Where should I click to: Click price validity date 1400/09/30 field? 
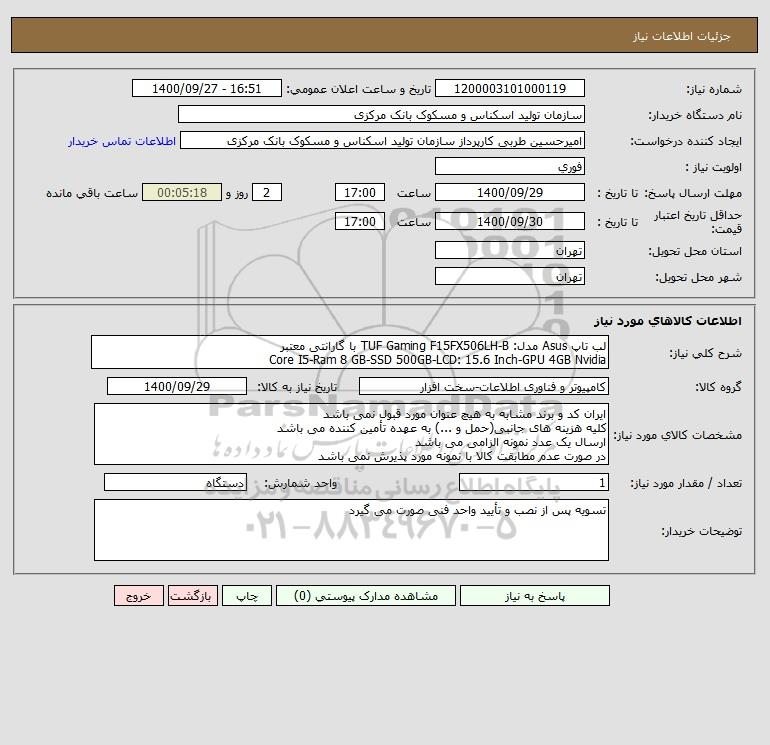point(510,221)
